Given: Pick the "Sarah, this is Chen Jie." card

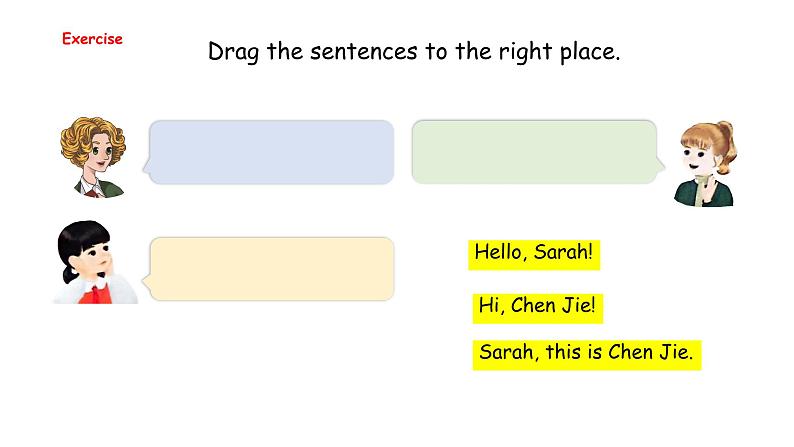Looking at the screenshot, I should 587,355.
